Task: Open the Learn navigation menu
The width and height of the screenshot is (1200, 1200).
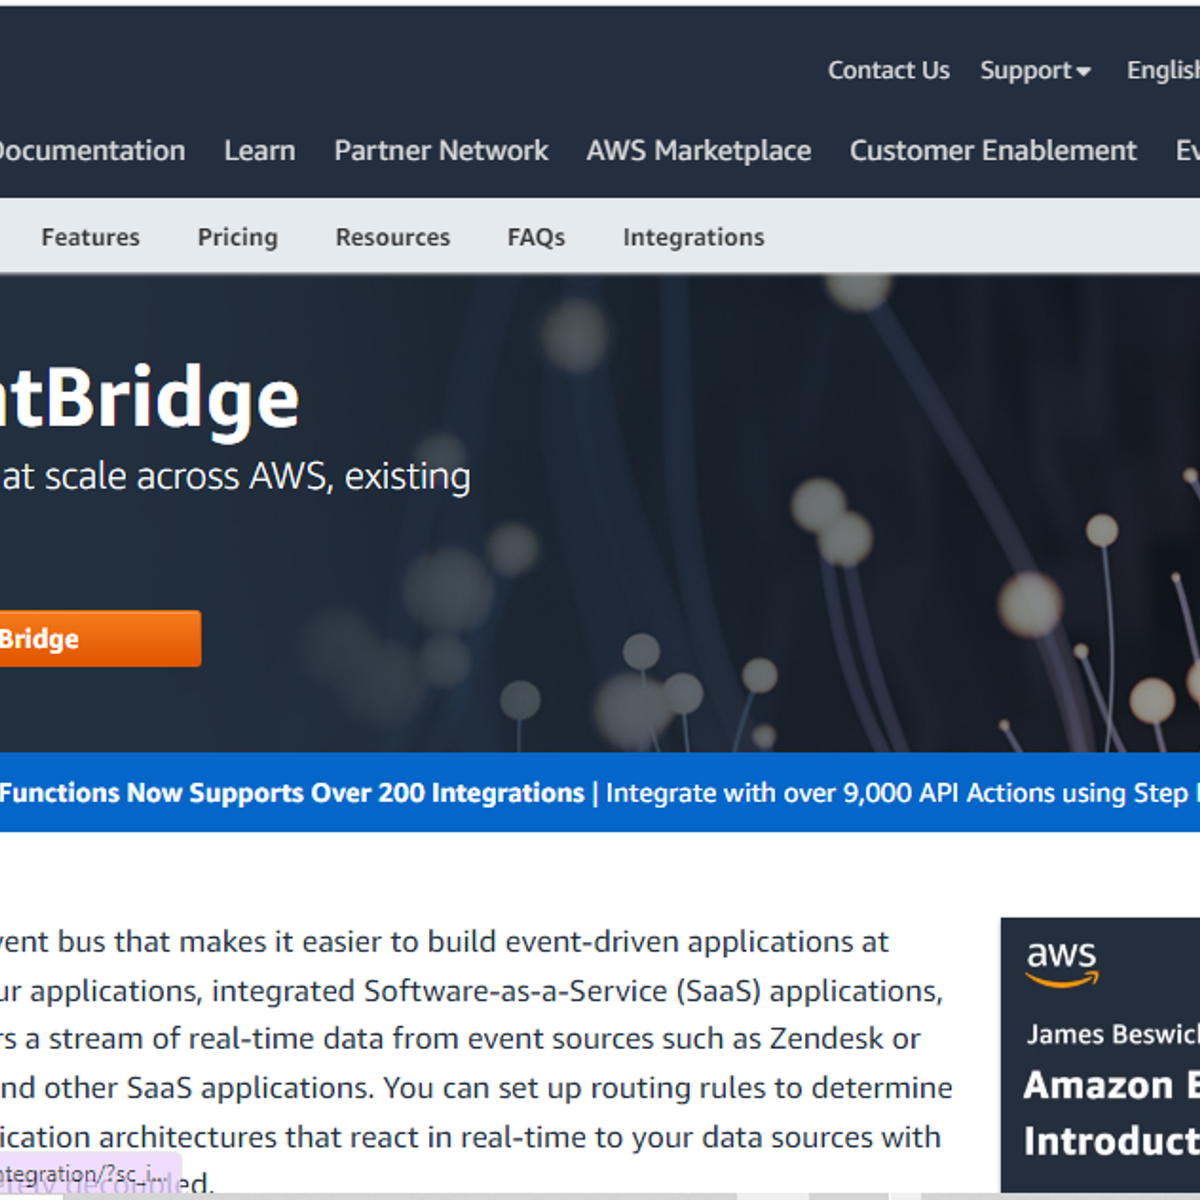Action: point(260,151)
